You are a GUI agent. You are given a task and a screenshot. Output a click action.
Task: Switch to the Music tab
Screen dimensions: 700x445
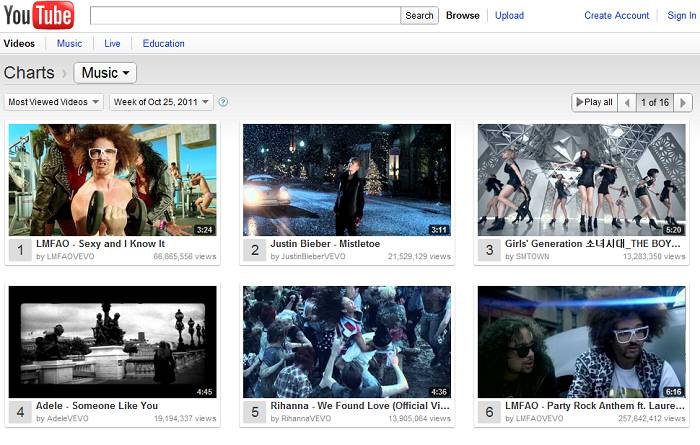click(x=69, y=44)
